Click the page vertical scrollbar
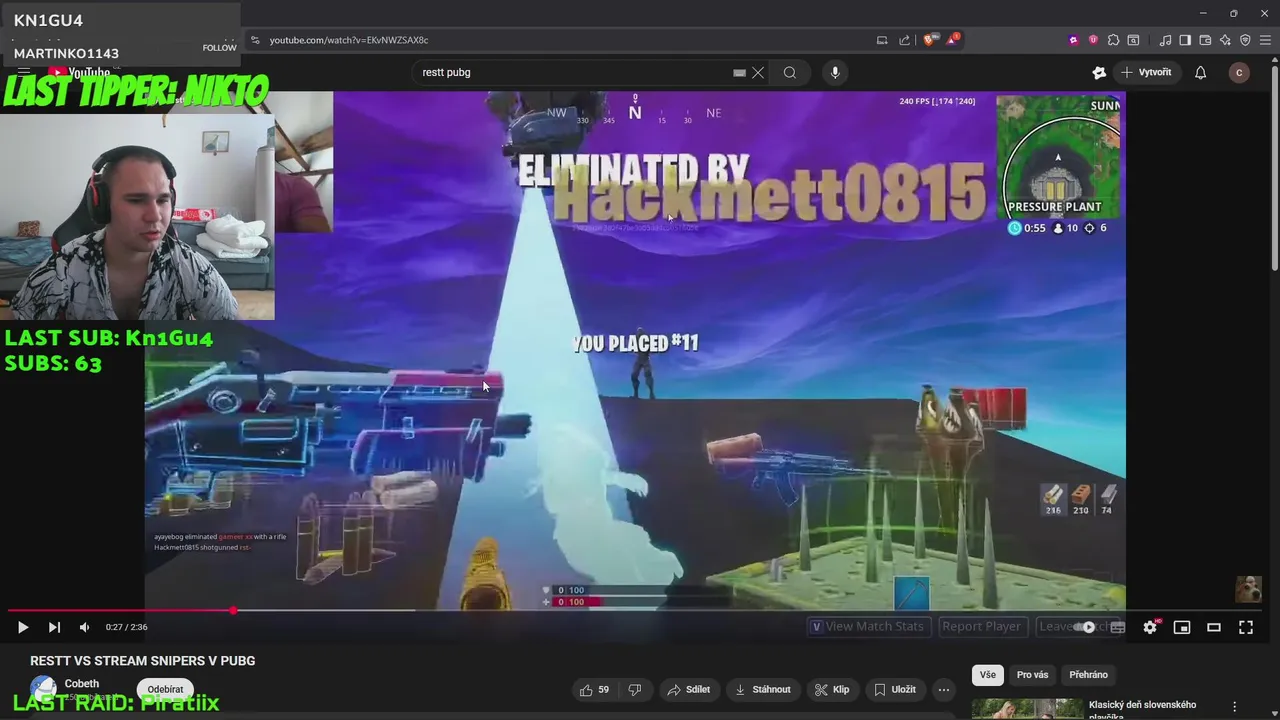 (x=1274, y=170)
